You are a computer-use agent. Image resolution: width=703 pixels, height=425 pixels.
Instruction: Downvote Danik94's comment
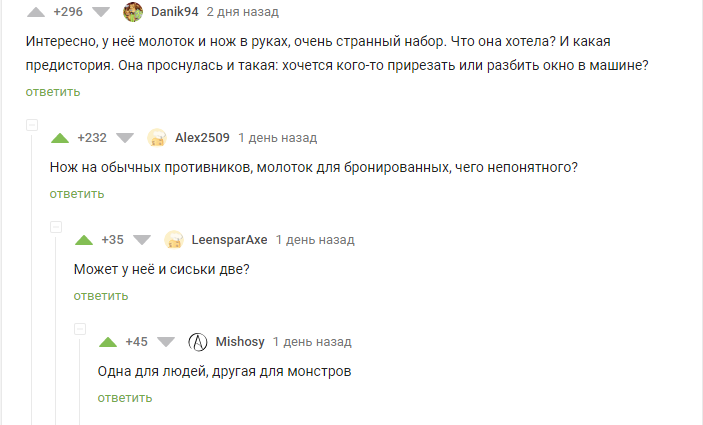101,12
